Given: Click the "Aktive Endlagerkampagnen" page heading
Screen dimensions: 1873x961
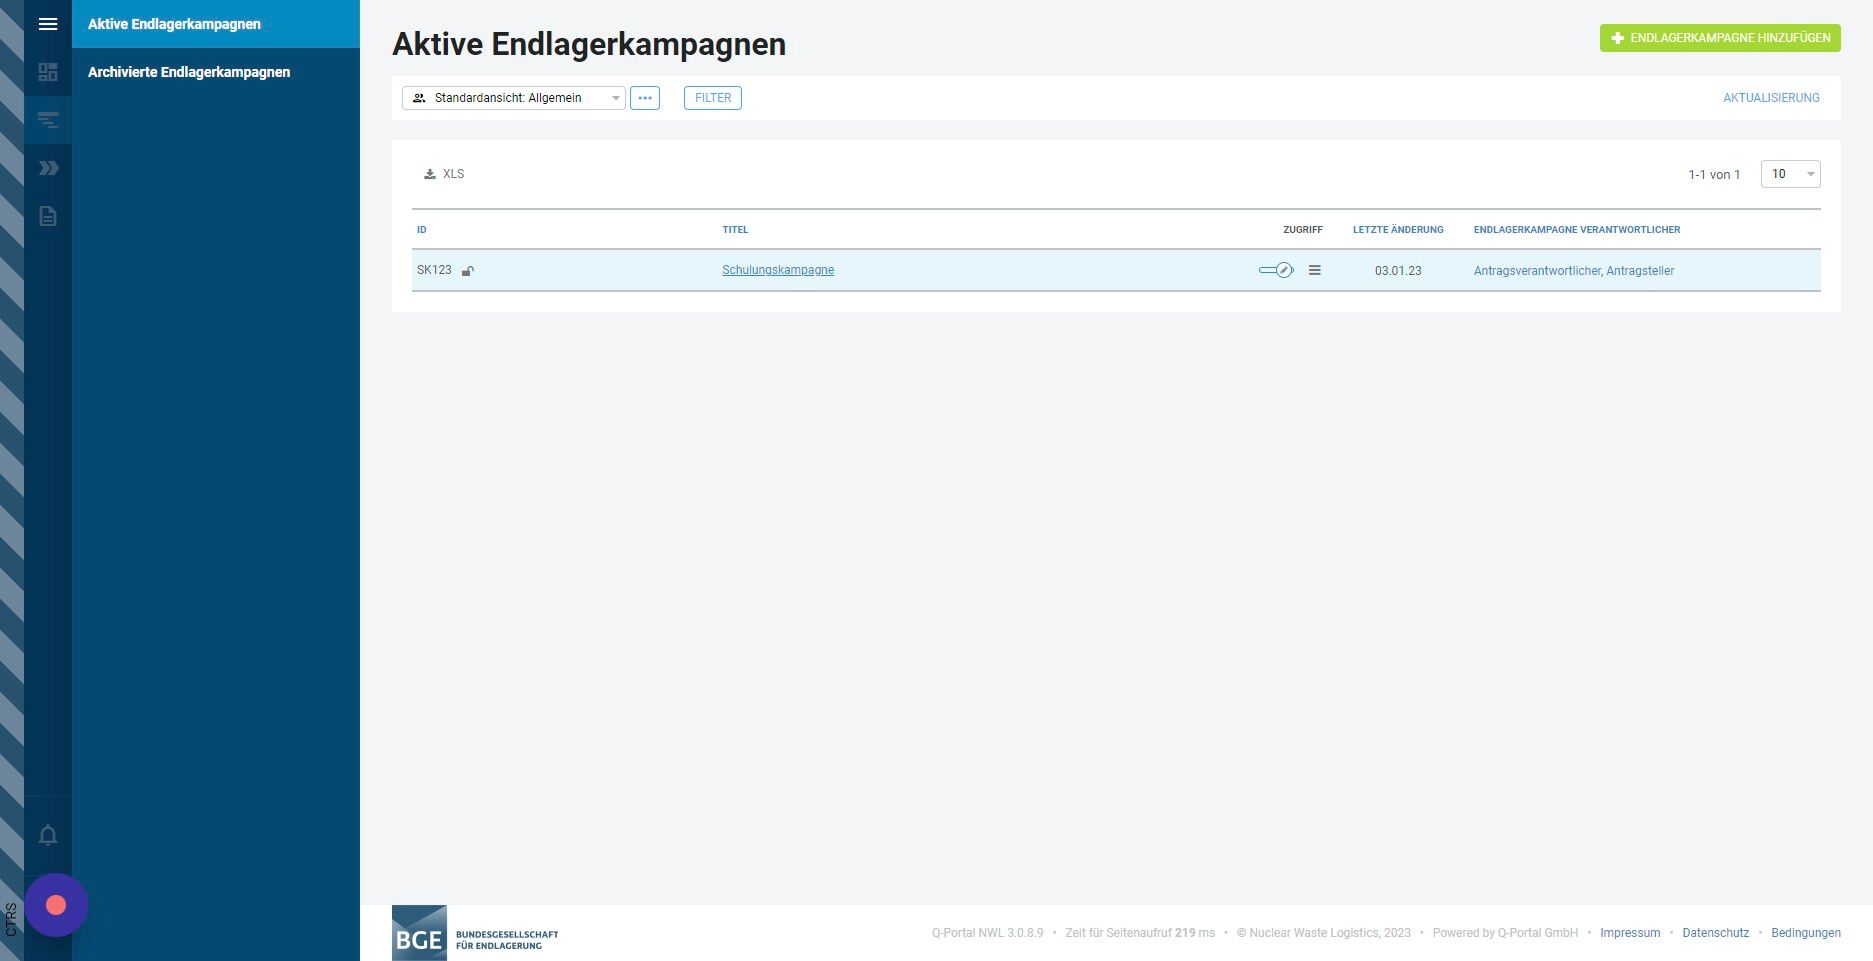Looking at the screenshot, I should coord(589,44).
